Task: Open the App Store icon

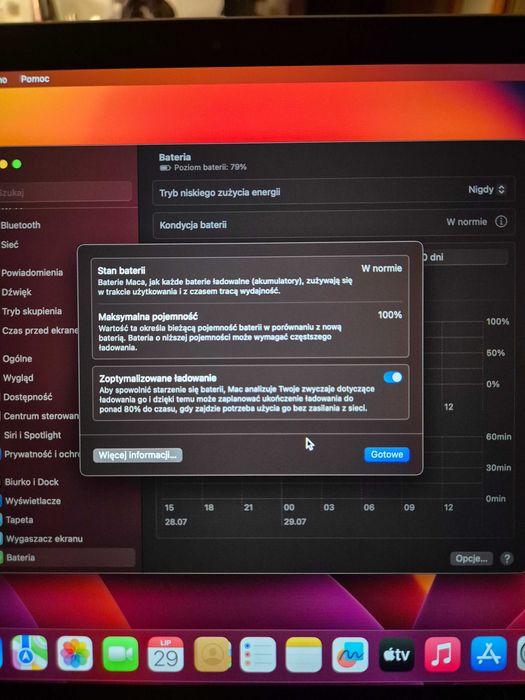Action: click(x=488, y=654)
